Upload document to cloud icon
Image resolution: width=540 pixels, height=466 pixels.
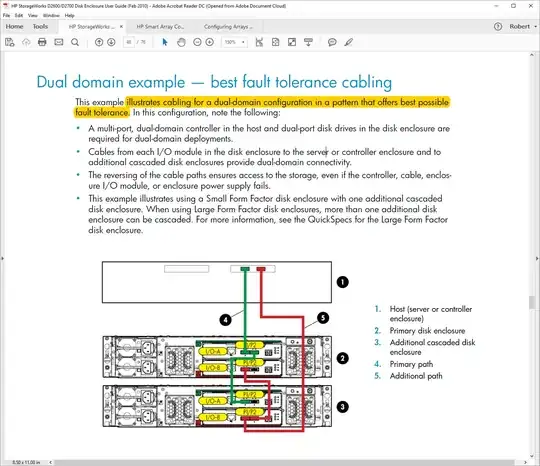click(x=26, y=42)
